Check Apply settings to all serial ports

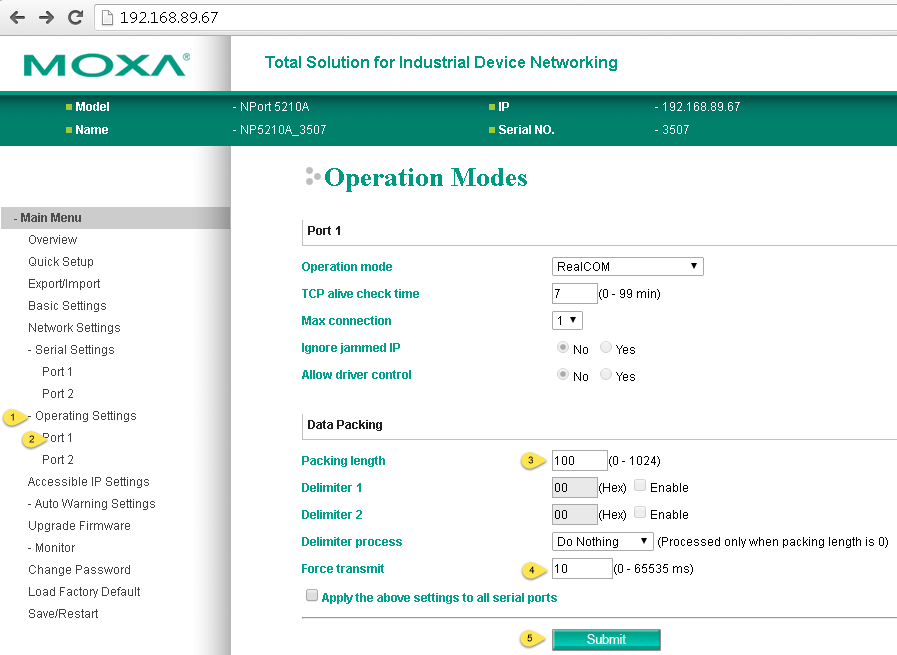(312, 596)
